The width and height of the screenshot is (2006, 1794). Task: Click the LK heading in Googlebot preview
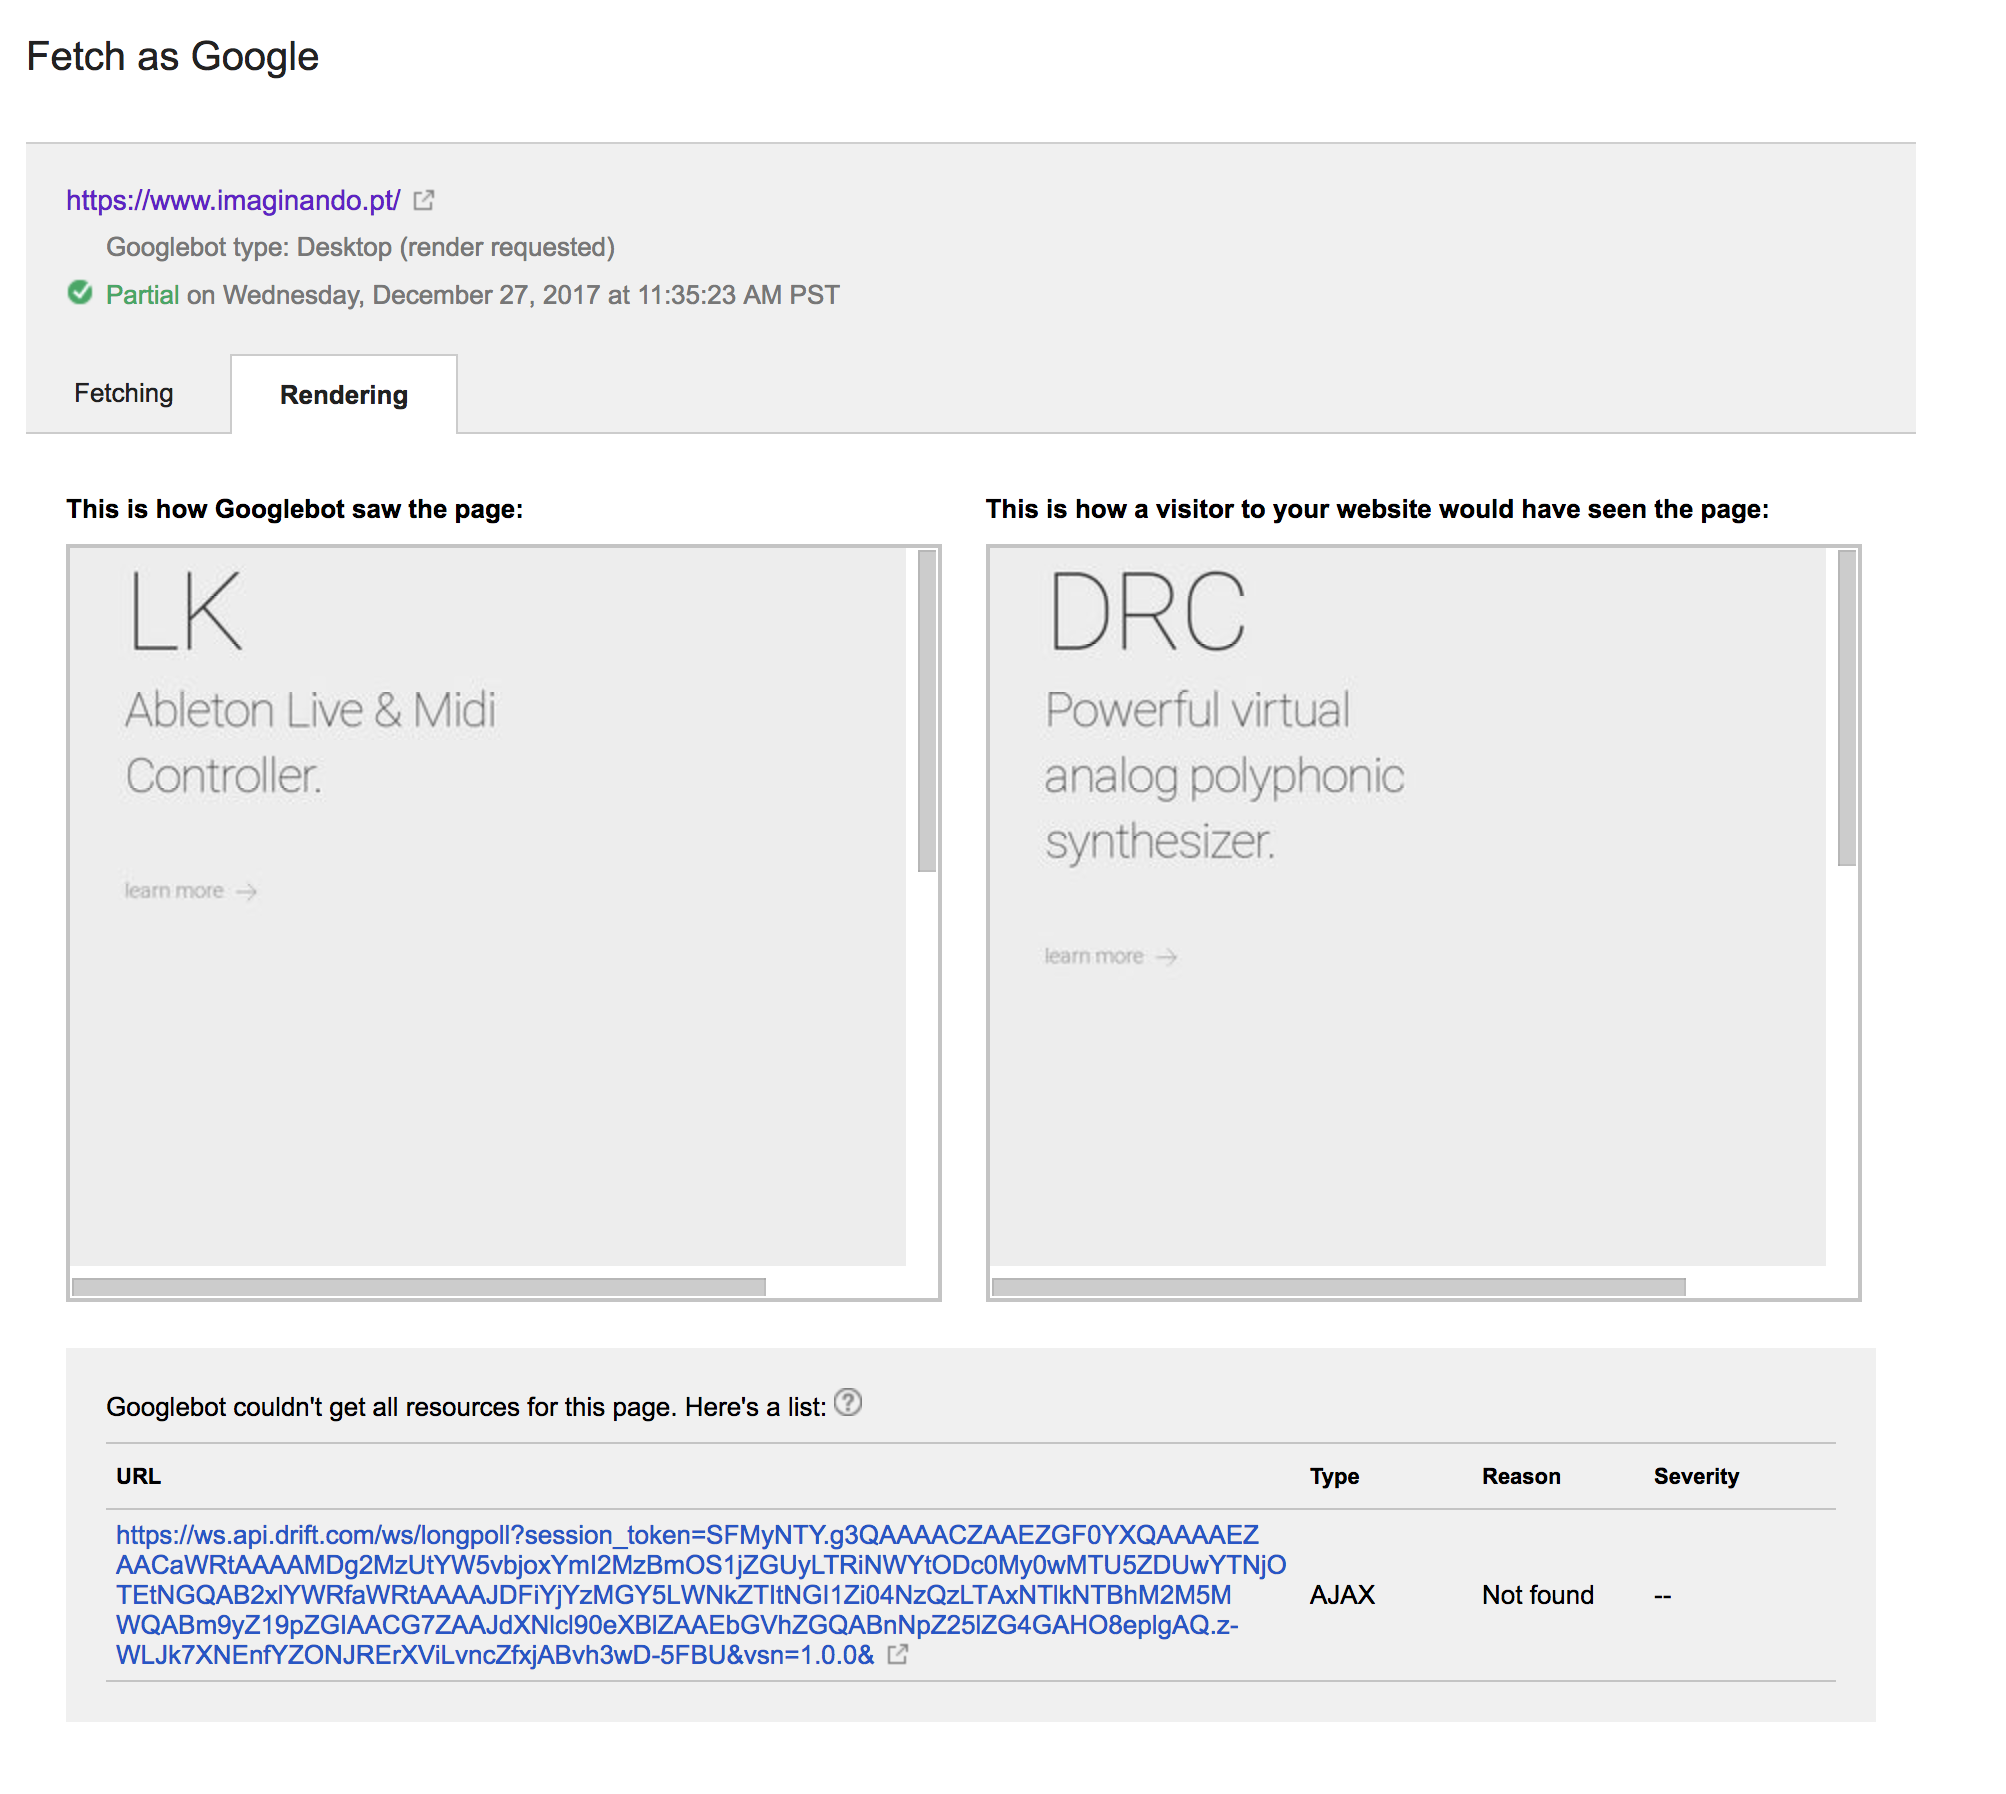point(186,611)
